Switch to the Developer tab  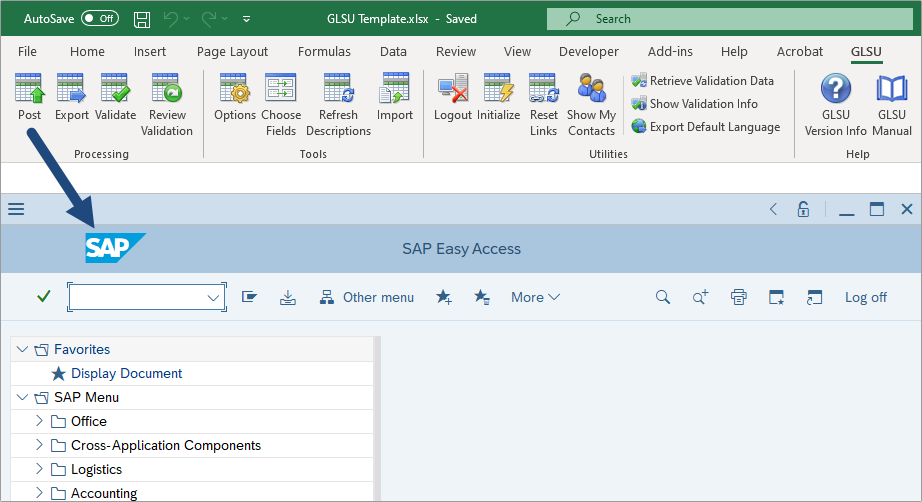(589, 52)
